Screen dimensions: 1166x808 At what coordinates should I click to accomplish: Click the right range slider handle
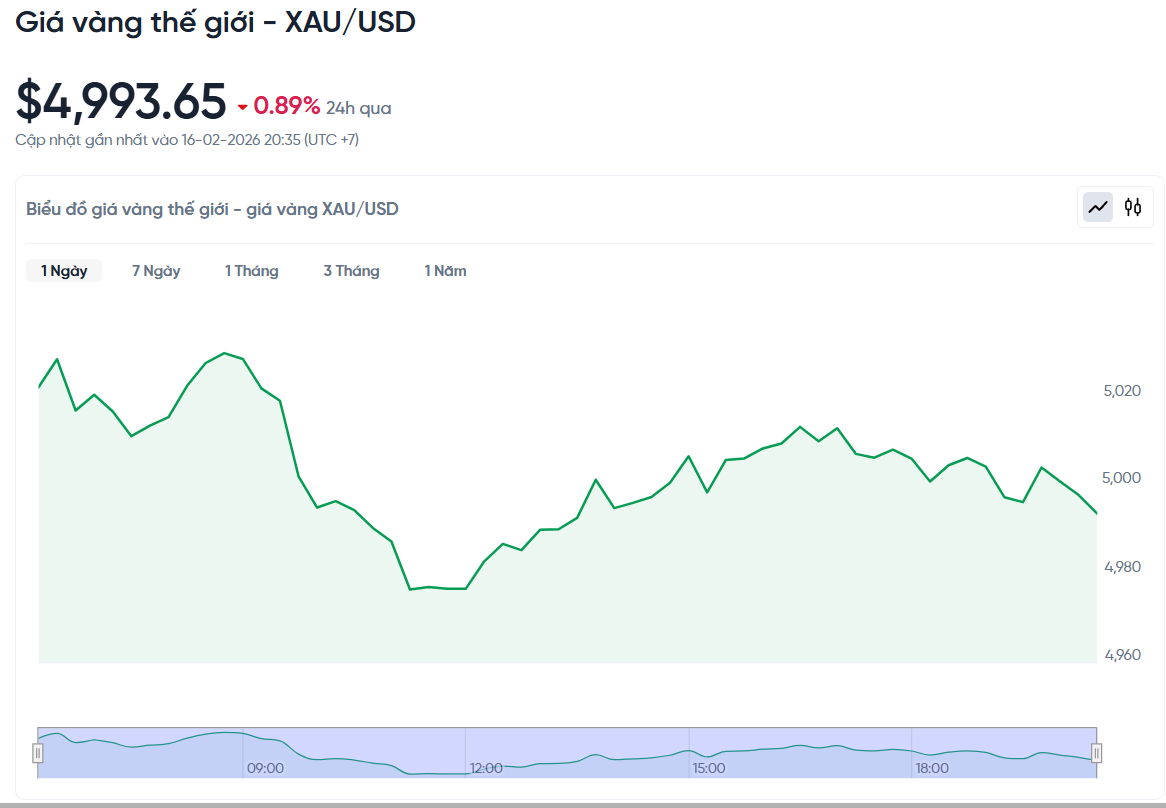(1096, 753)
